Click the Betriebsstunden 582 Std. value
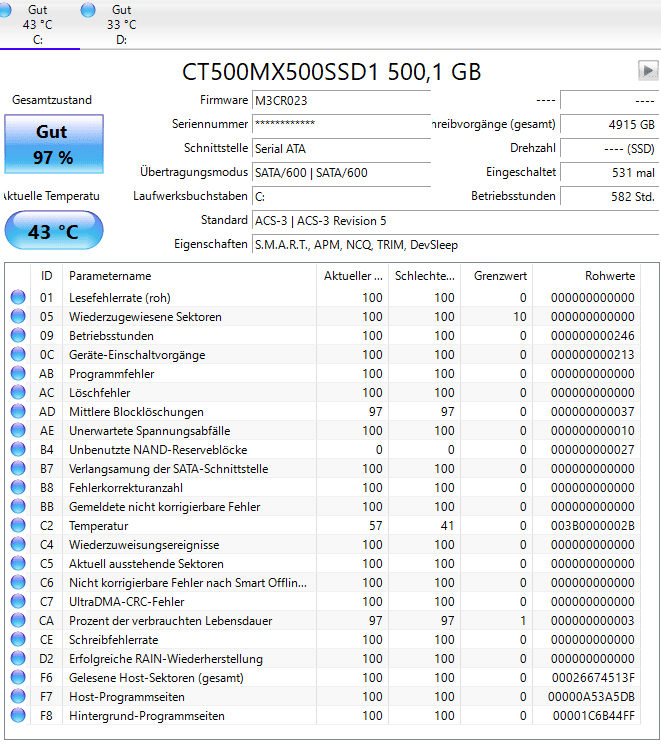This screenshot has height=747, width=661. point(610,196)
